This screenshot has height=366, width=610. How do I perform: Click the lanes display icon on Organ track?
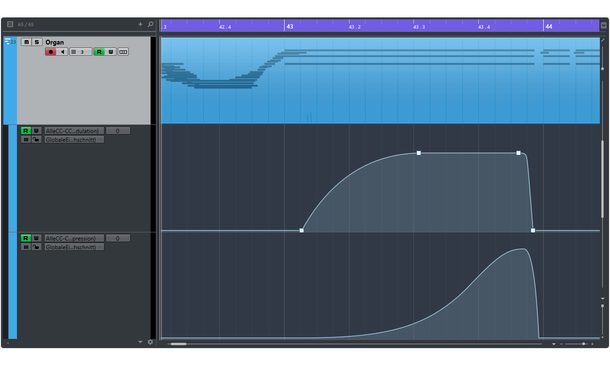click(x=123, y=52)
